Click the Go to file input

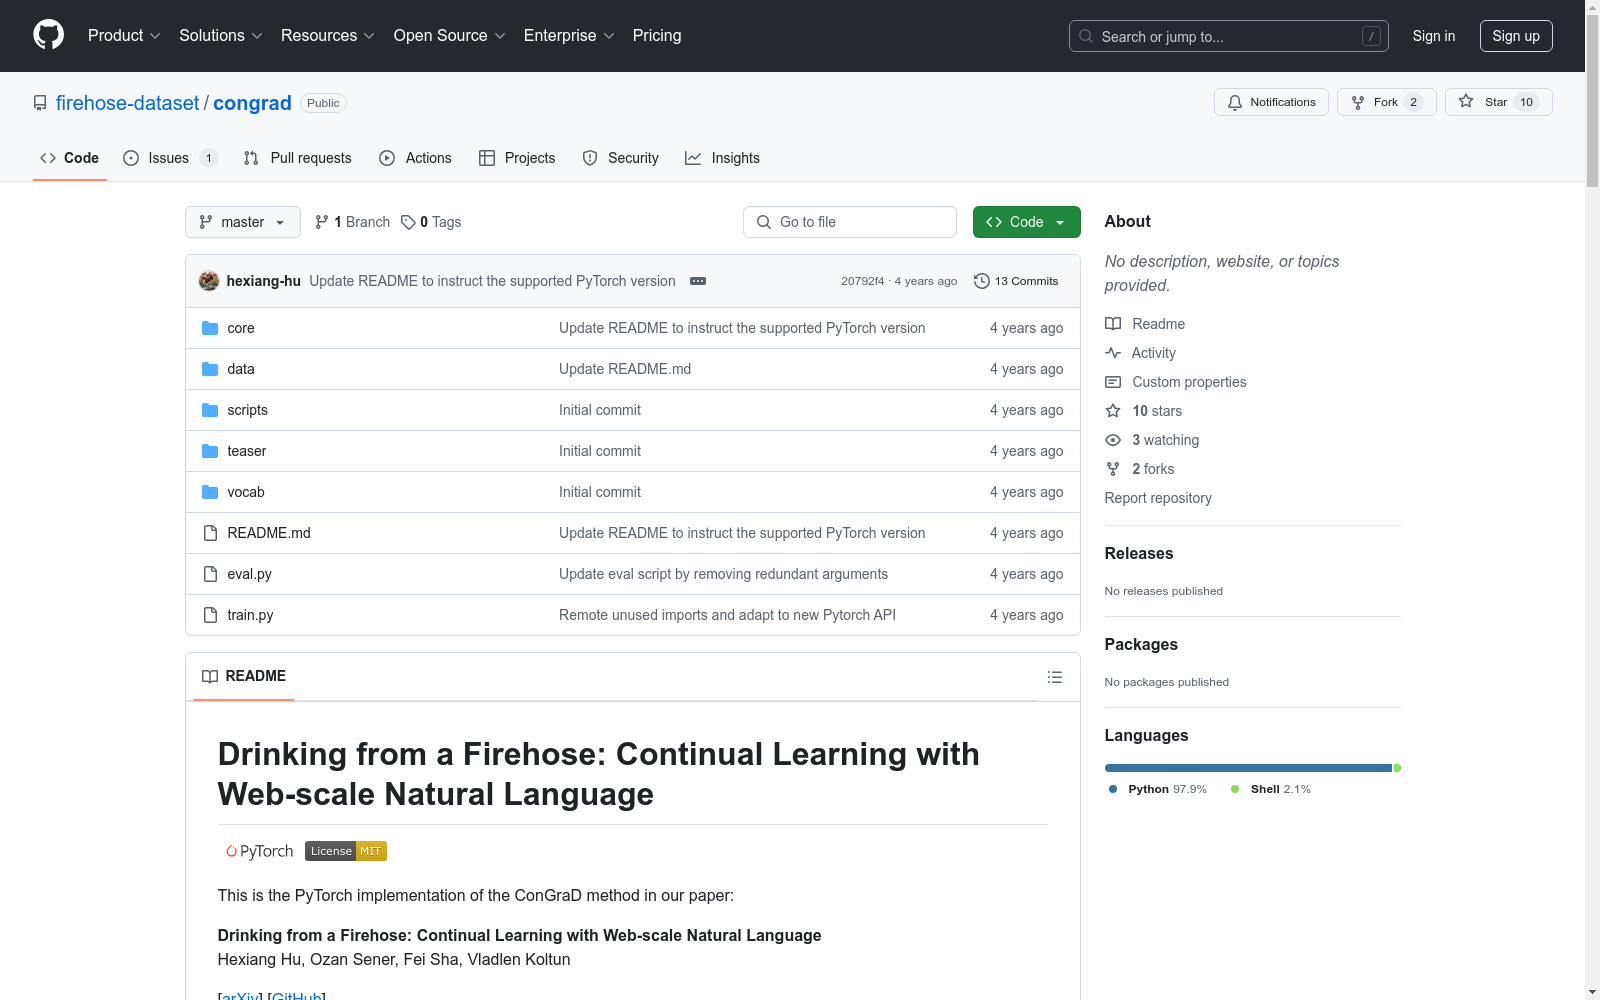pos(850,222)
